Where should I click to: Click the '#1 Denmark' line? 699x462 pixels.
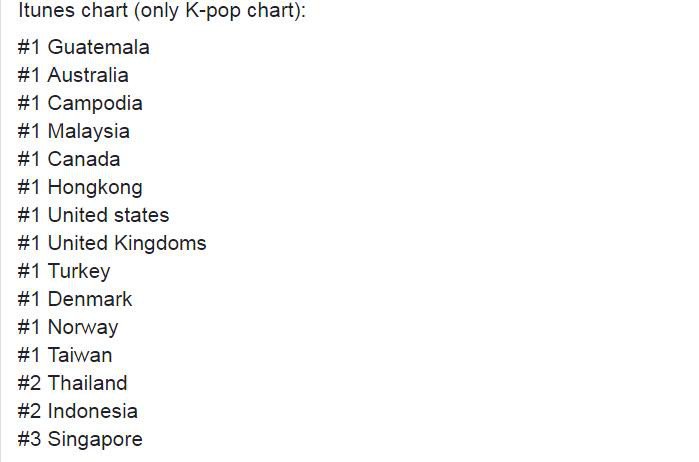pos(75,299)
